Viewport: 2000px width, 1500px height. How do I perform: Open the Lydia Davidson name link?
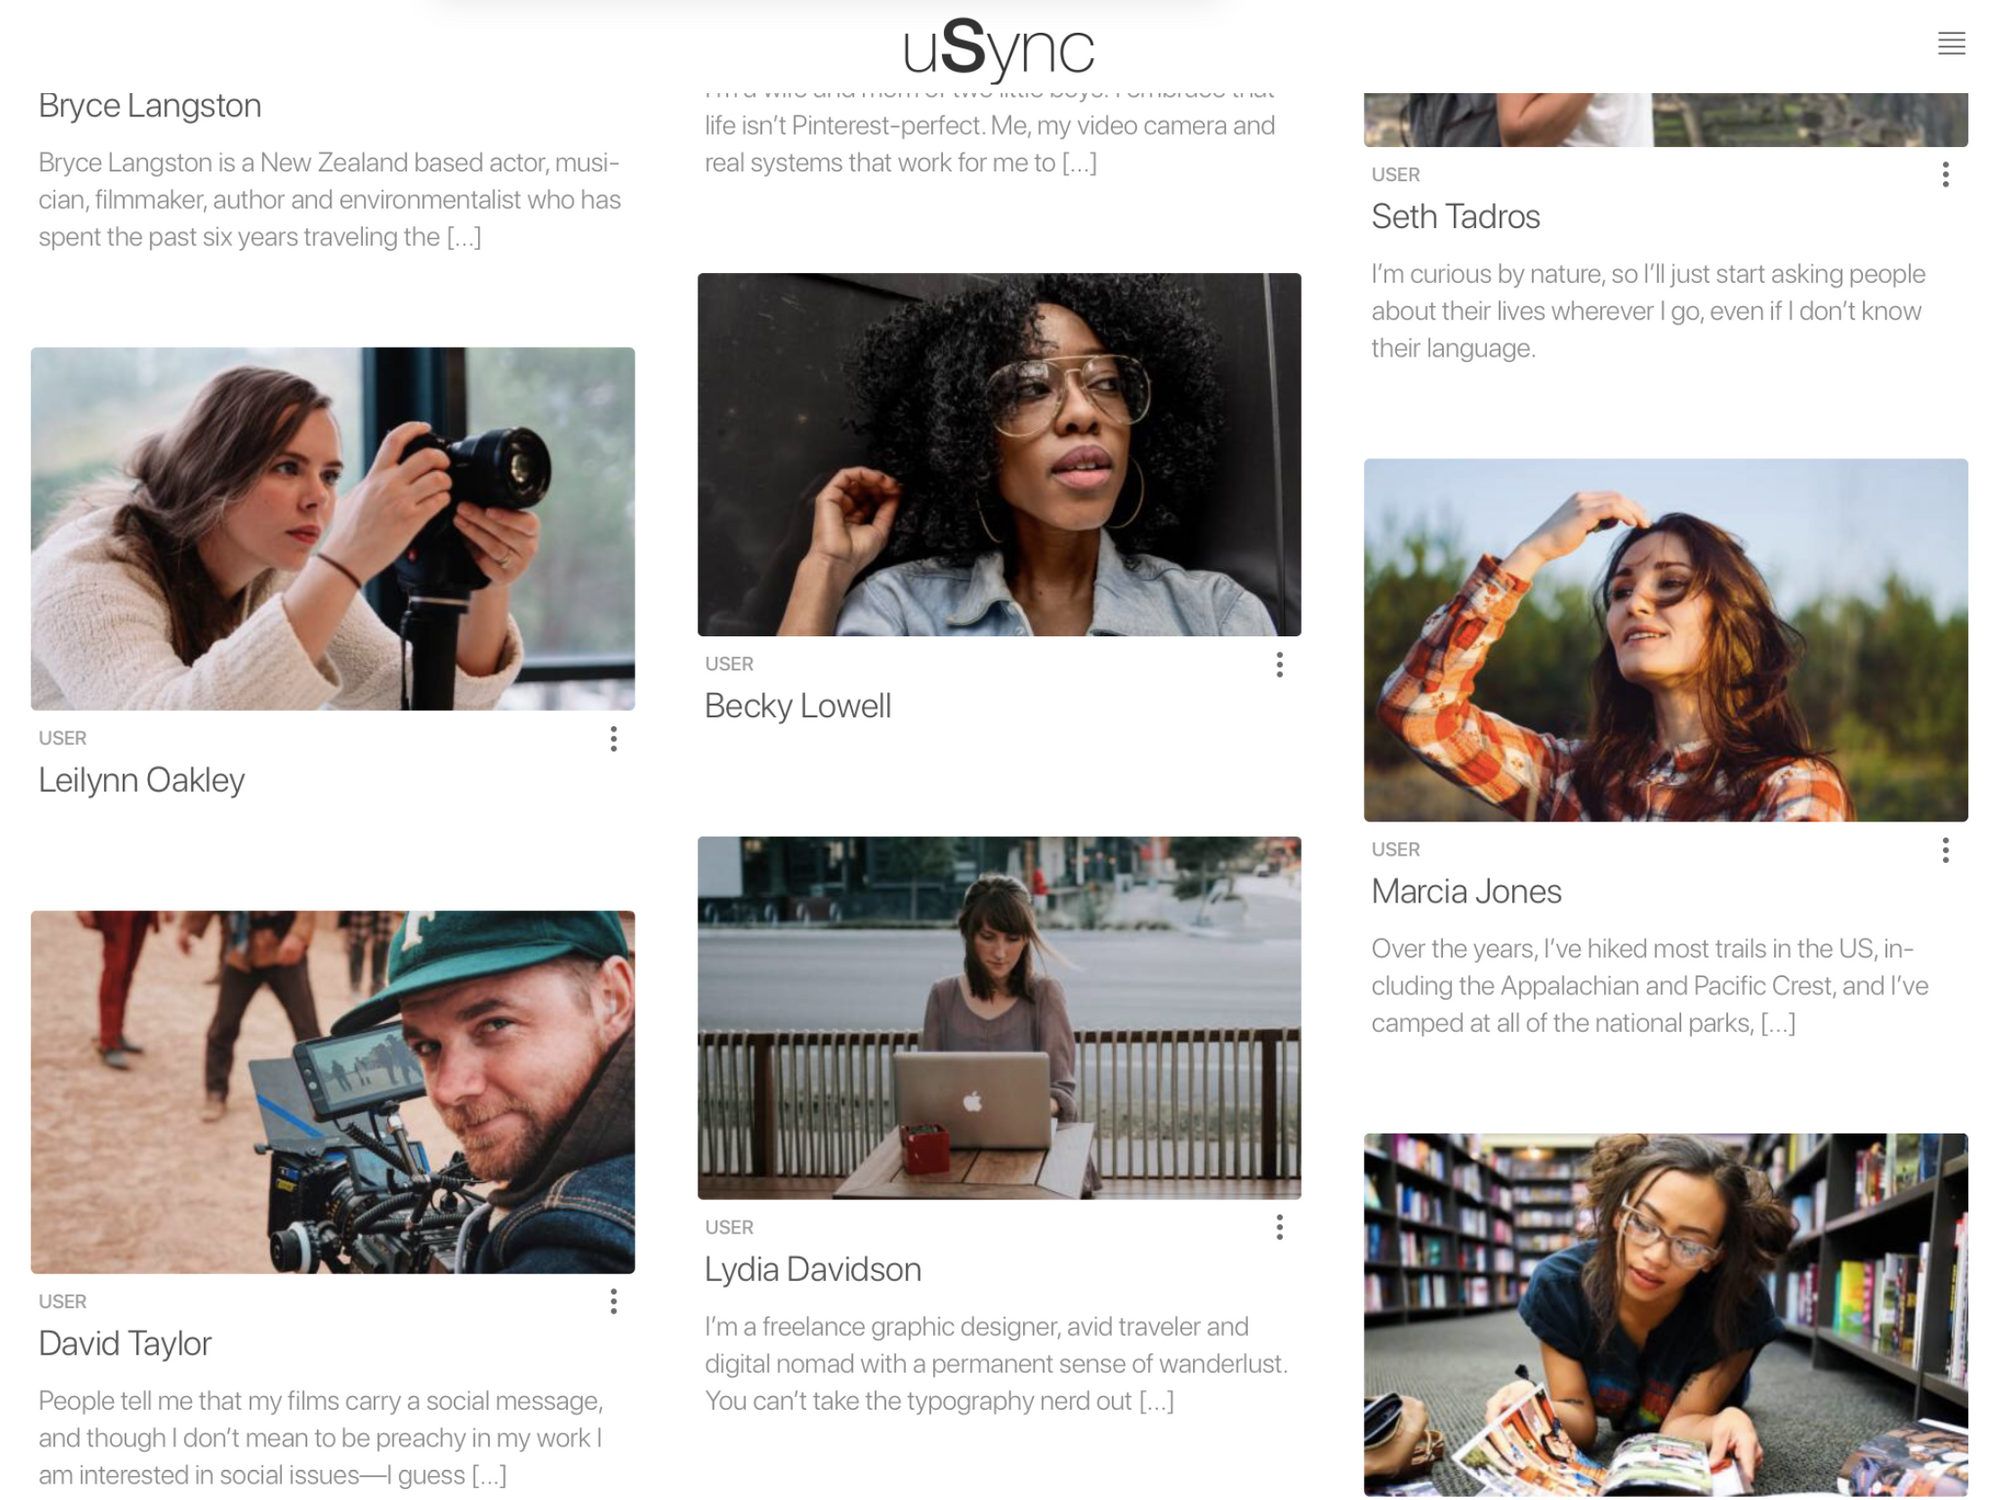812,1269
